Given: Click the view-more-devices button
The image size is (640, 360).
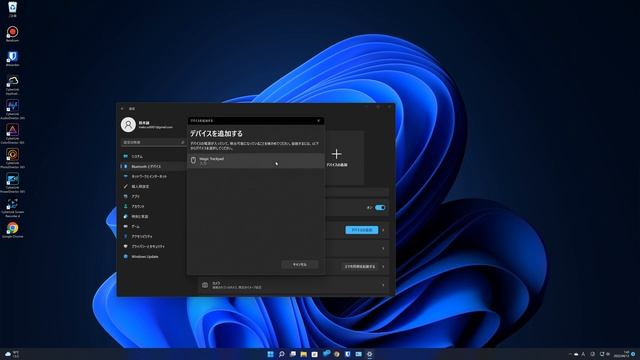Looking at the screenshot, I should (360, 267).
